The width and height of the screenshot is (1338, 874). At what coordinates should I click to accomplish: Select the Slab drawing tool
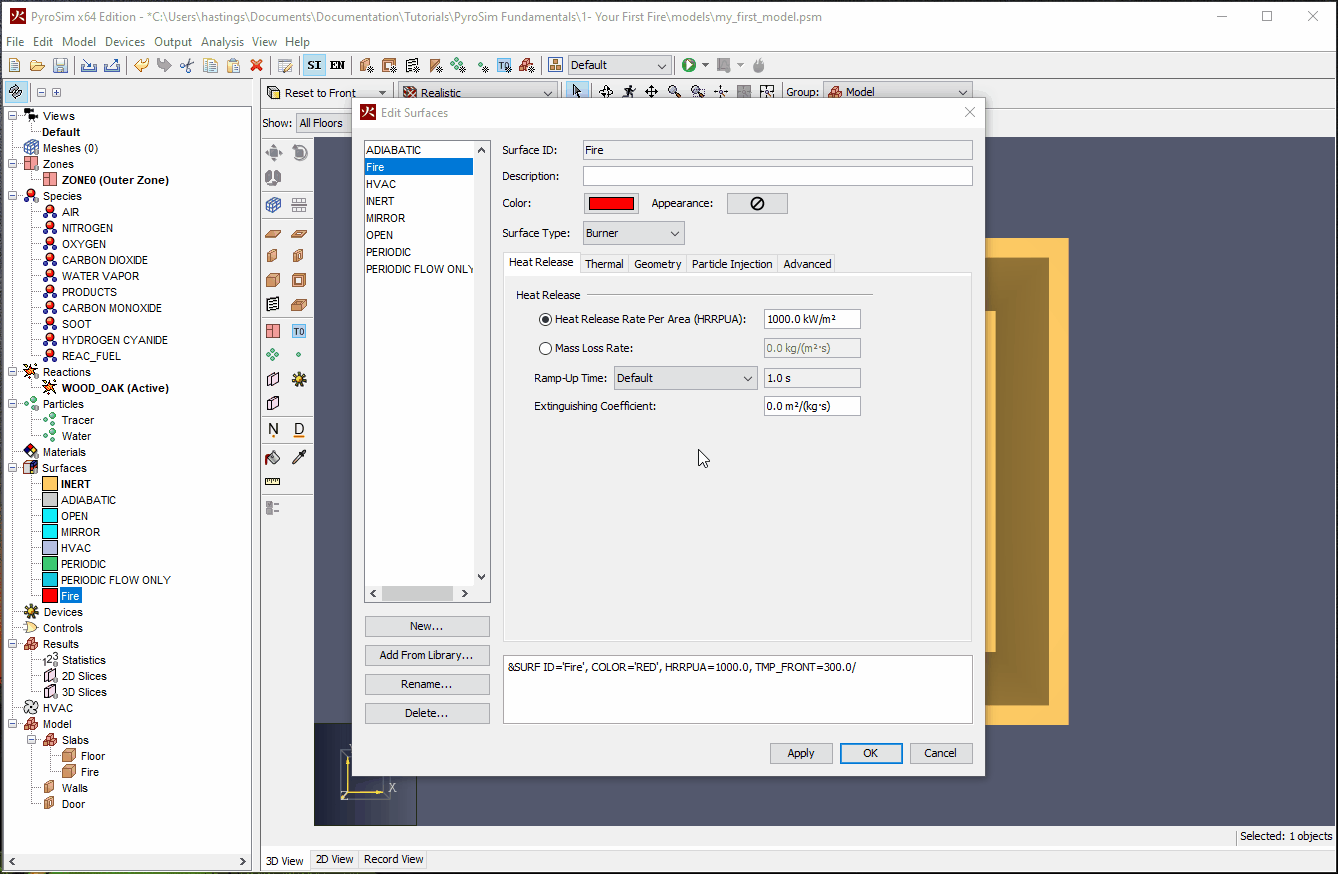273,233
